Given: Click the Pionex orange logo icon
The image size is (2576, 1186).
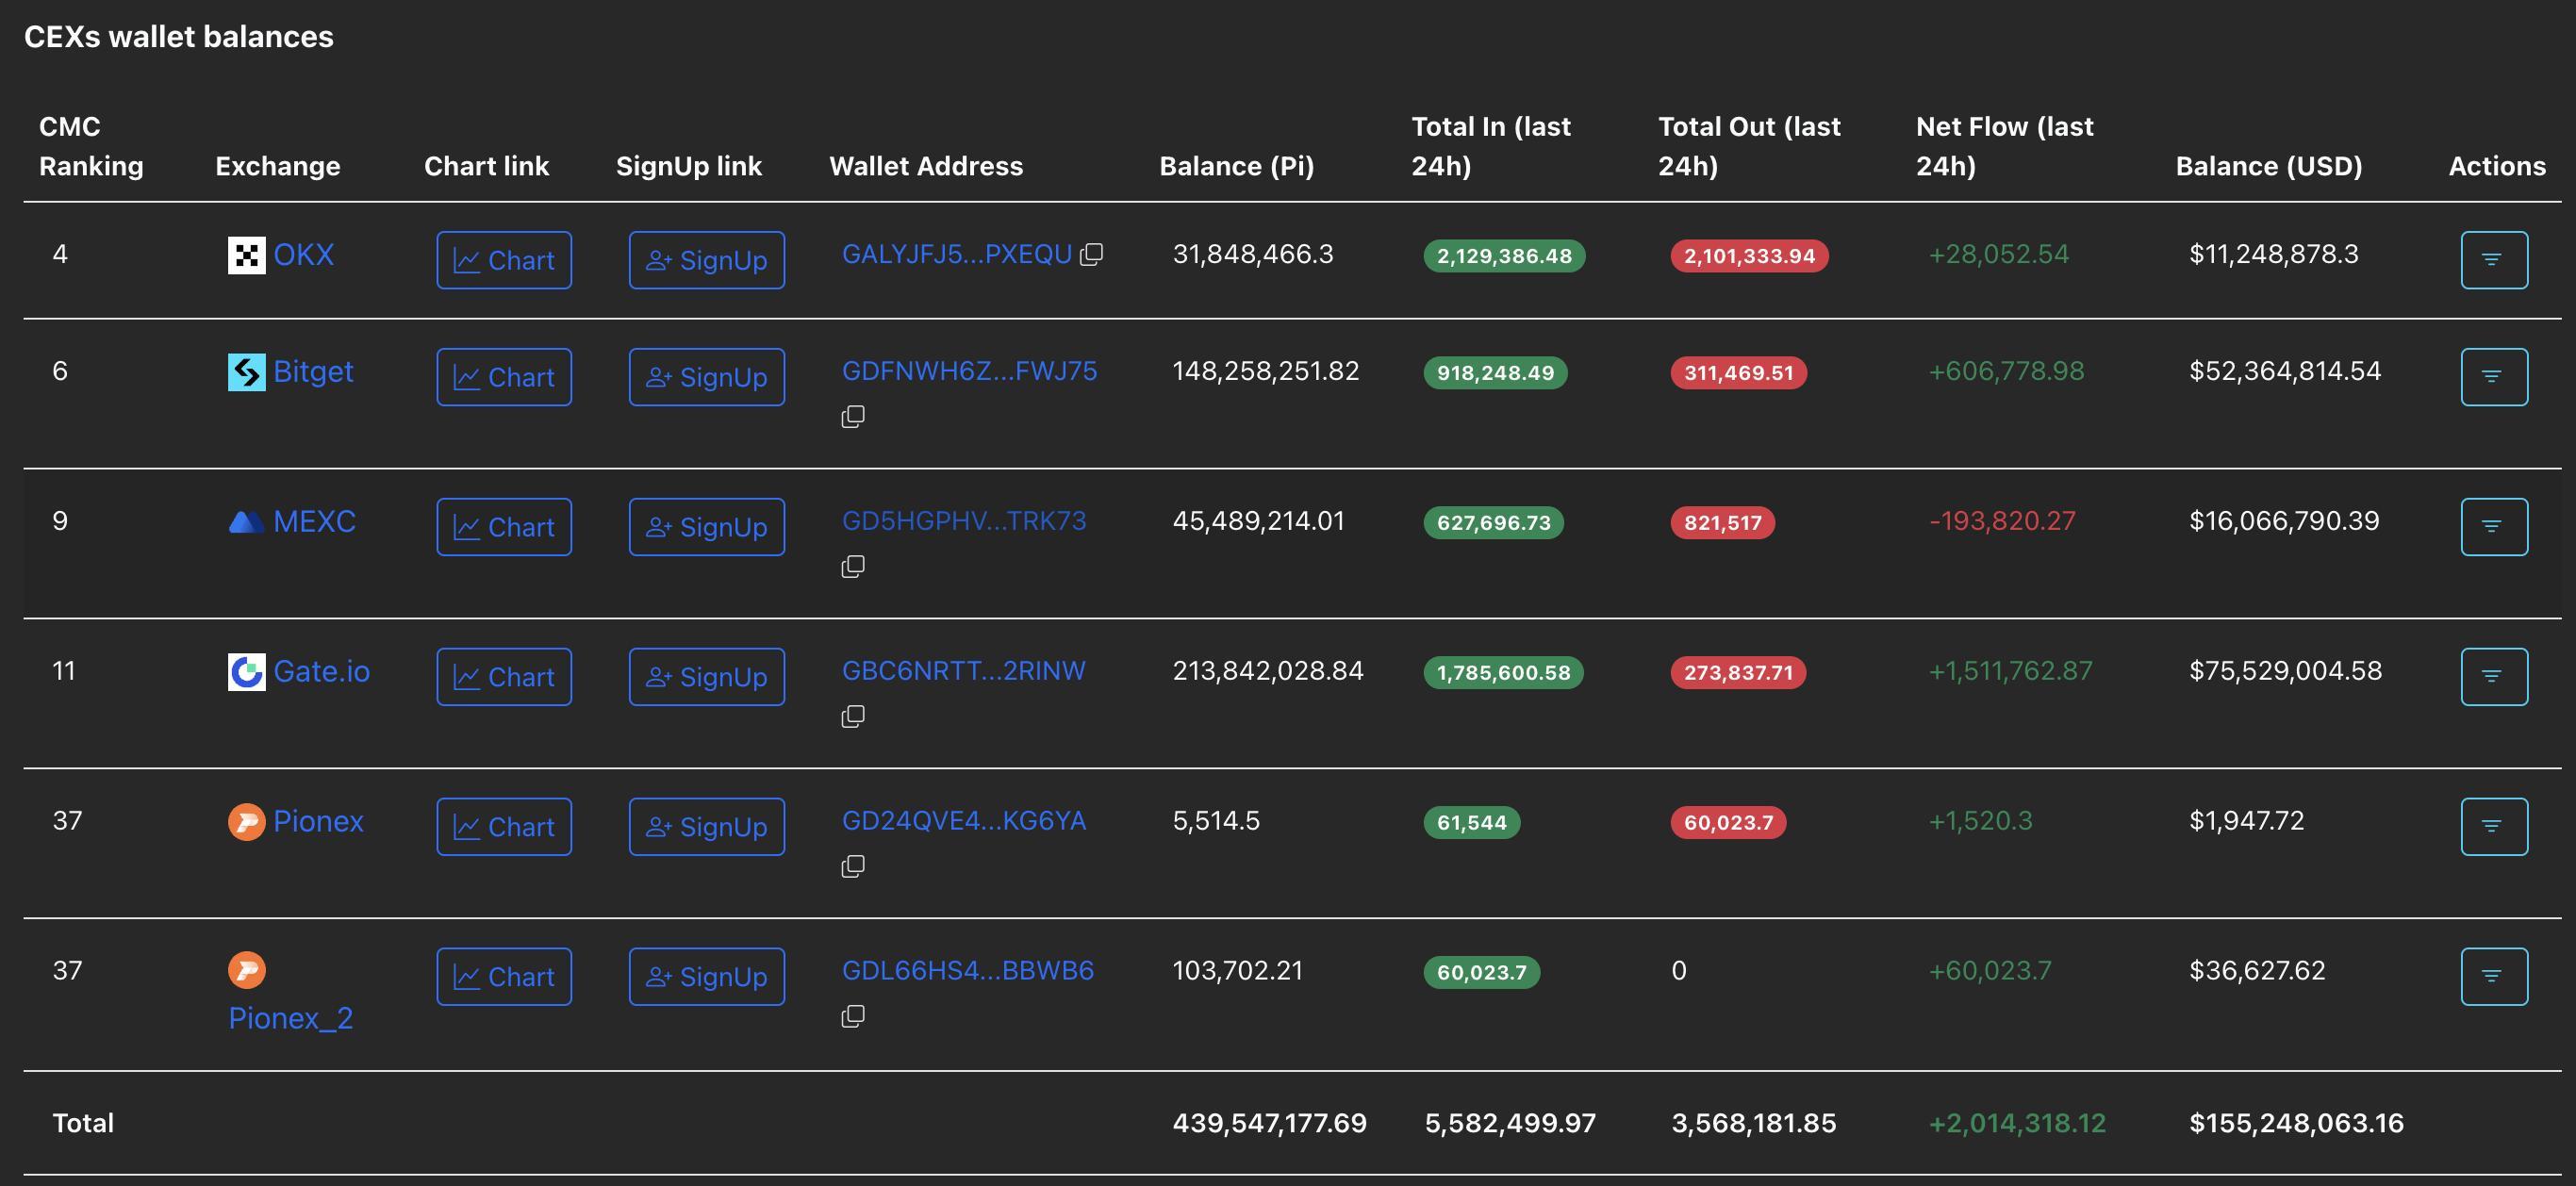Looking at the screenshot, I should pos(246,822).
